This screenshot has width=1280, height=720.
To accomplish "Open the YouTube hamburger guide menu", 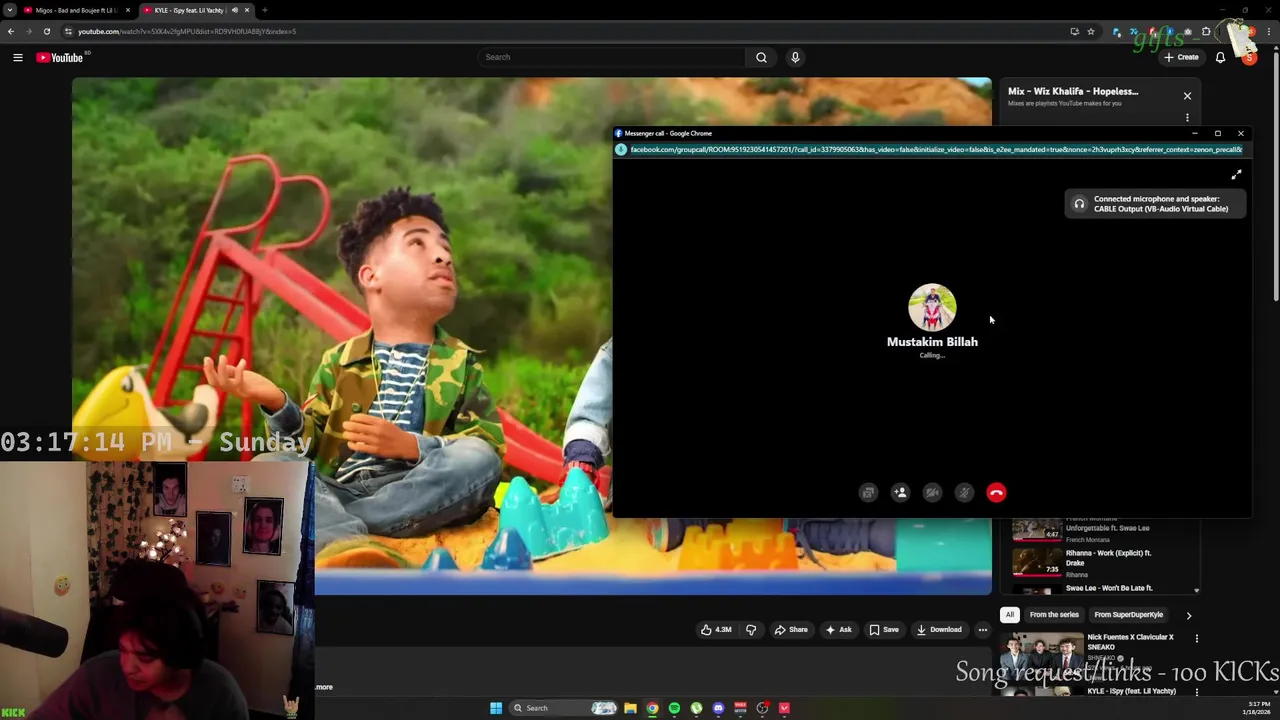I will [17, 57].
